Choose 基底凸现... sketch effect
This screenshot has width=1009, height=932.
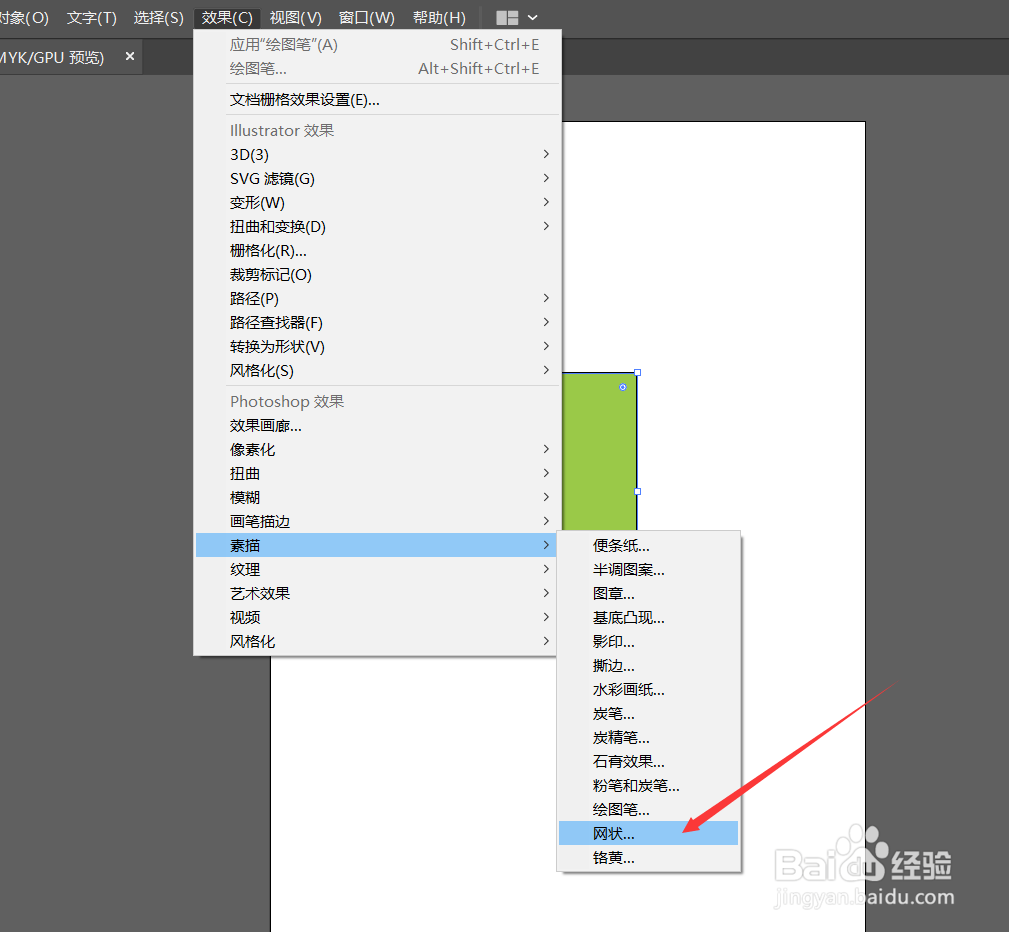point(649,617)
